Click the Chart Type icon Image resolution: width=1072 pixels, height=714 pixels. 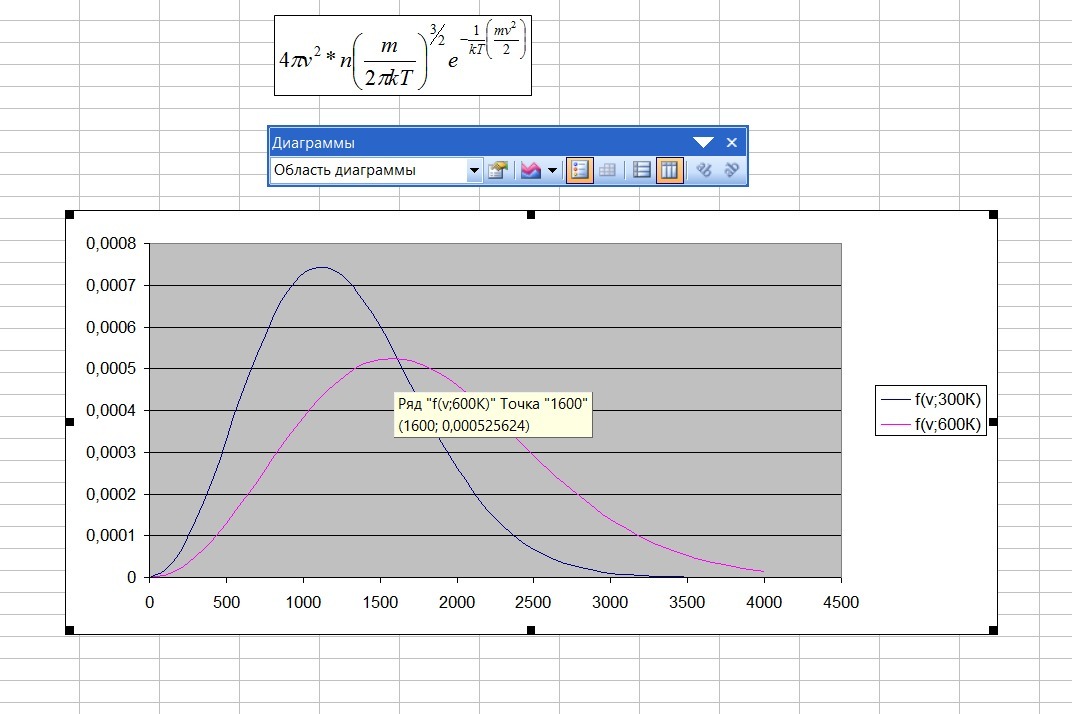(530, 171)
